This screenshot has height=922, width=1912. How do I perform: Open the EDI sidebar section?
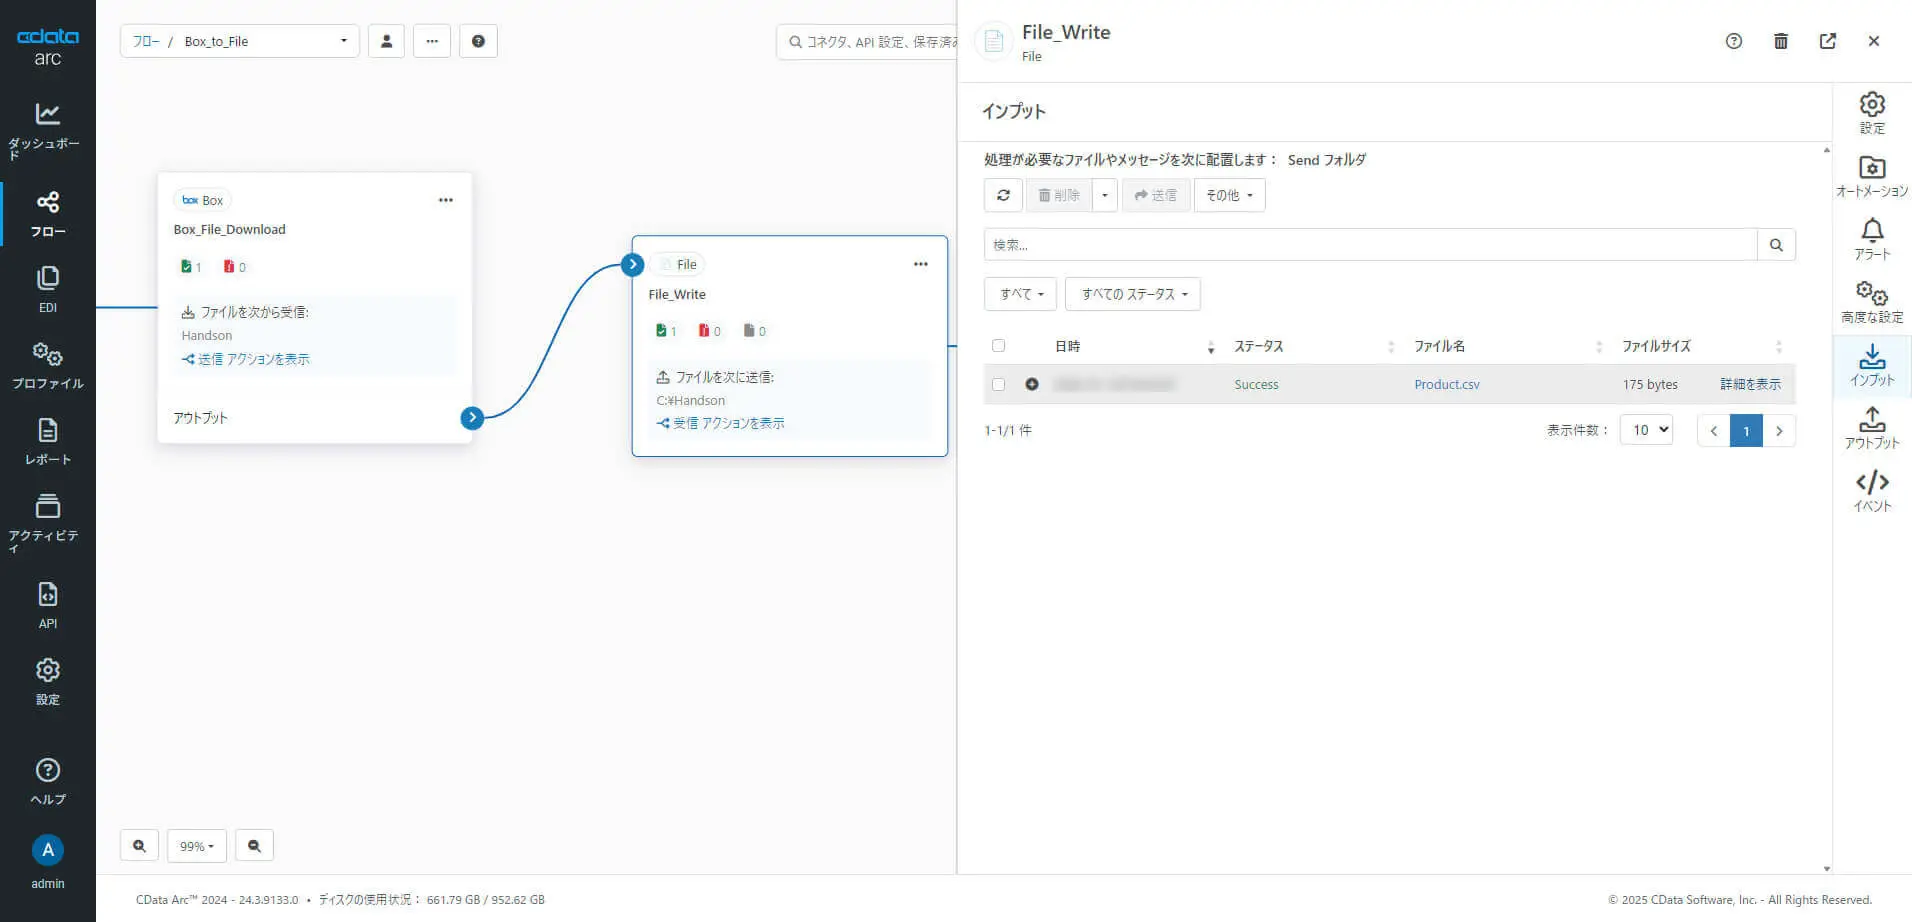[47, 289]
